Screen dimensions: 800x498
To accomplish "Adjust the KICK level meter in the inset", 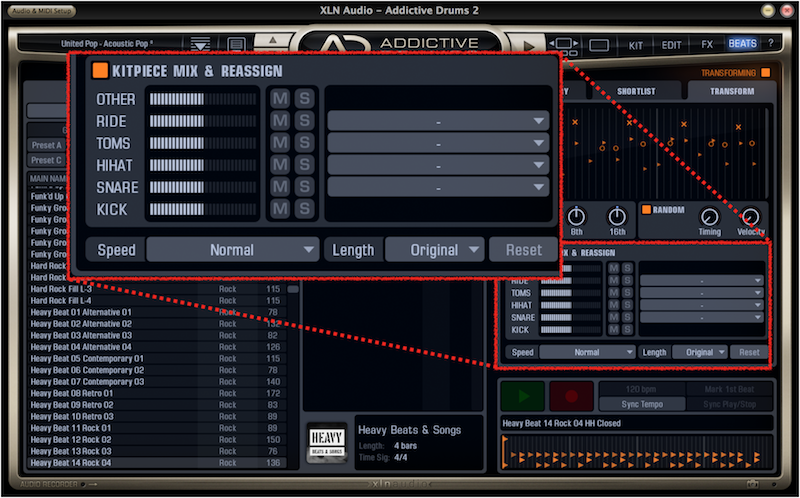I will (x=203, y=209).
